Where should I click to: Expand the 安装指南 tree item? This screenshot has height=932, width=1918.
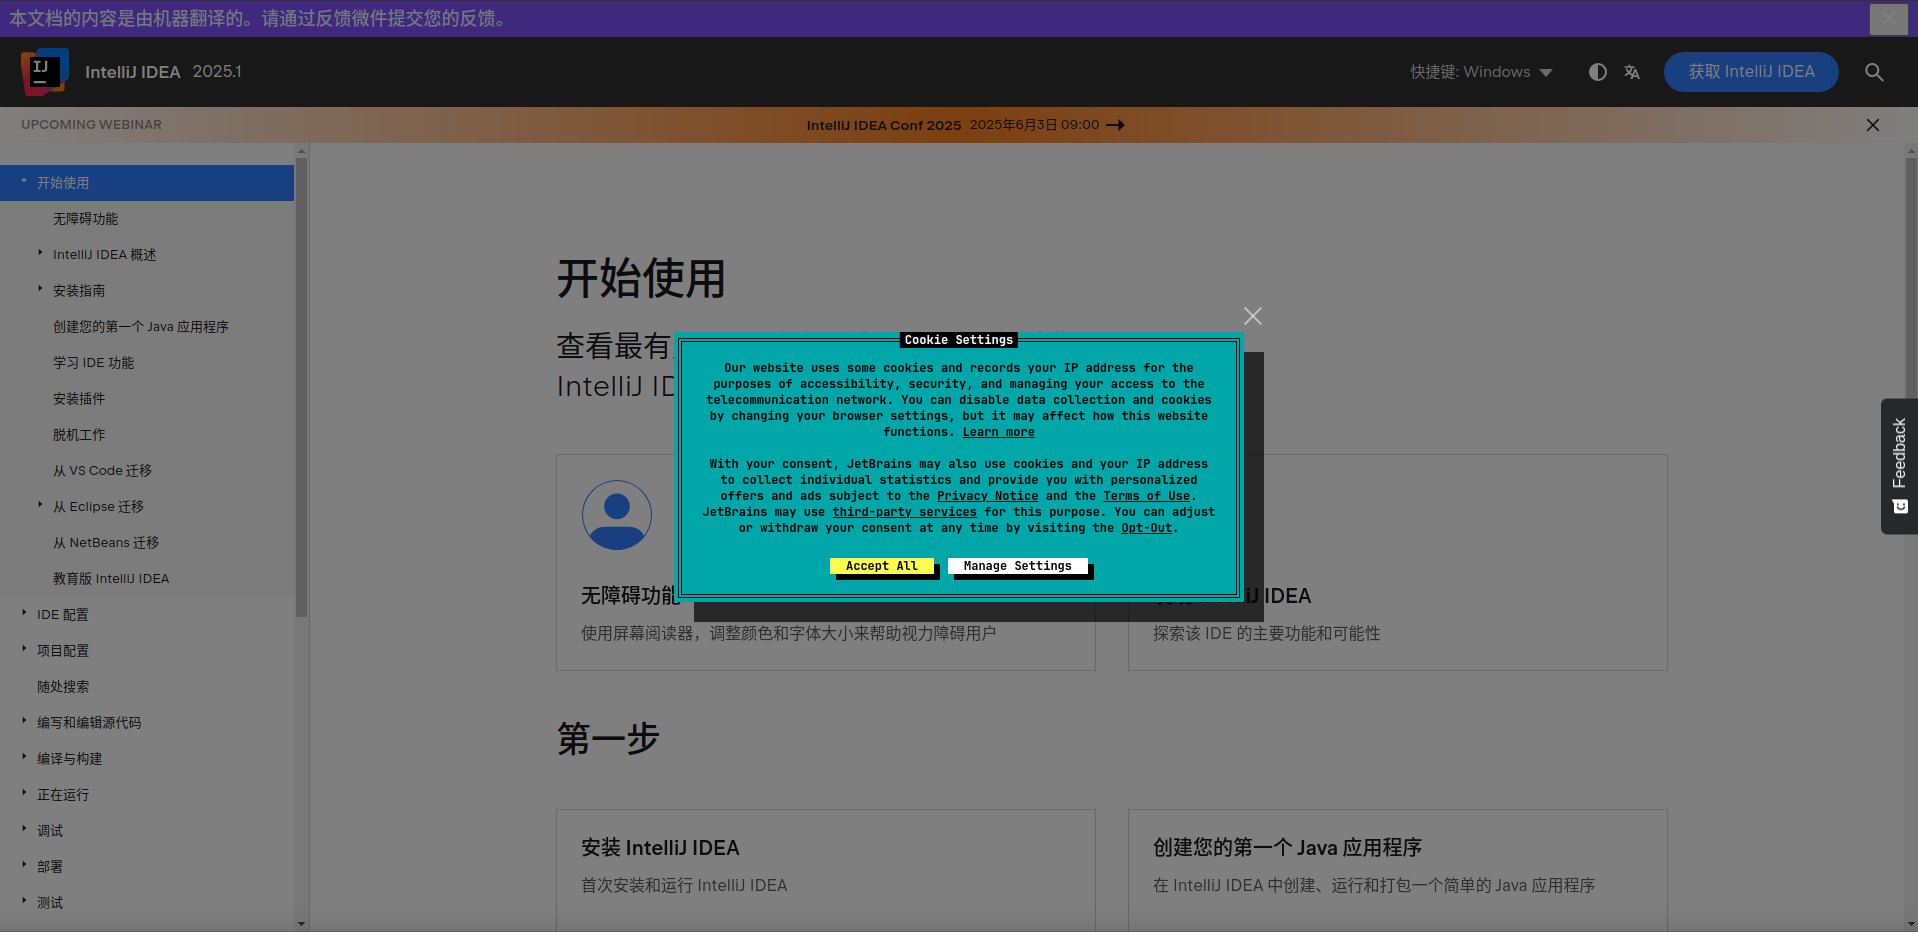[40, 290]
